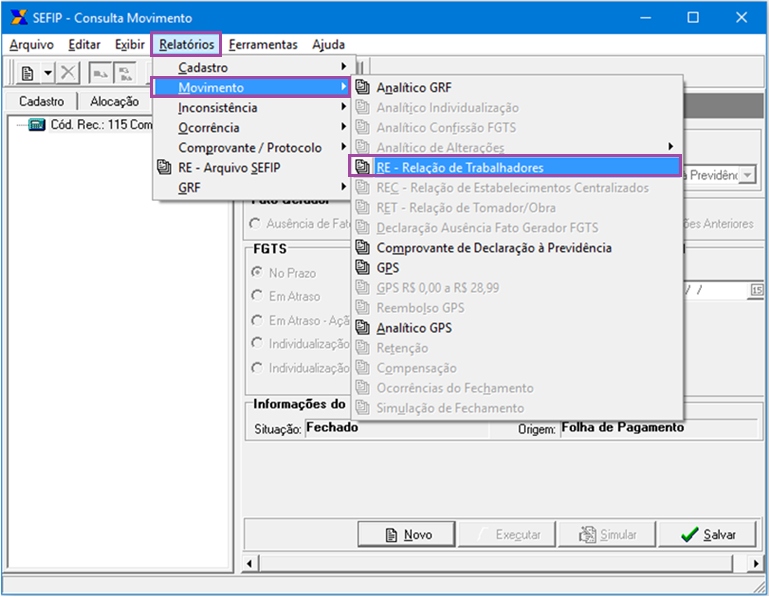
Task: Switch to the Cadastro tab
Action: pos(41,102)
